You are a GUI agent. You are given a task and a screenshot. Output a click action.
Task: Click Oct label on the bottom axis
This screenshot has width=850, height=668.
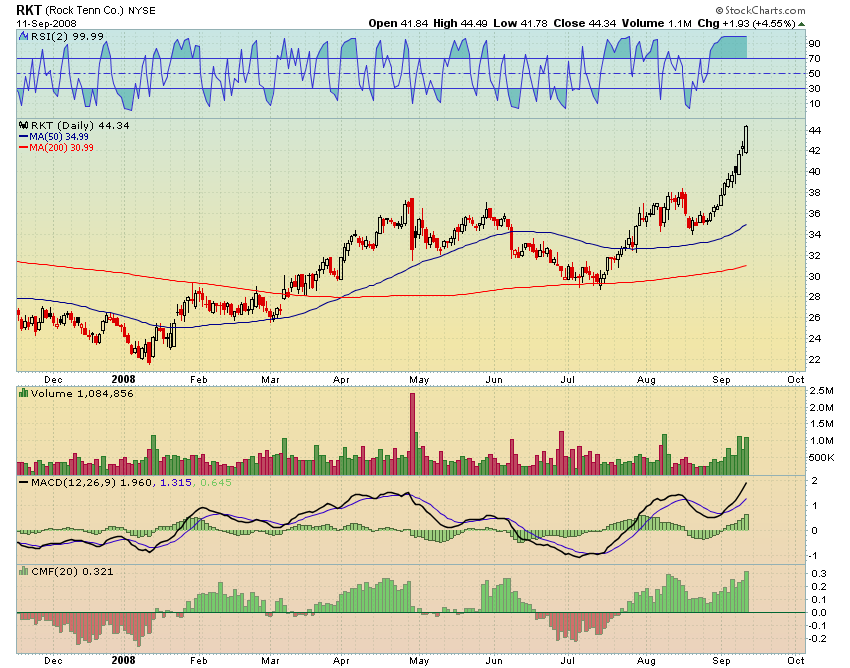[795, 660]
